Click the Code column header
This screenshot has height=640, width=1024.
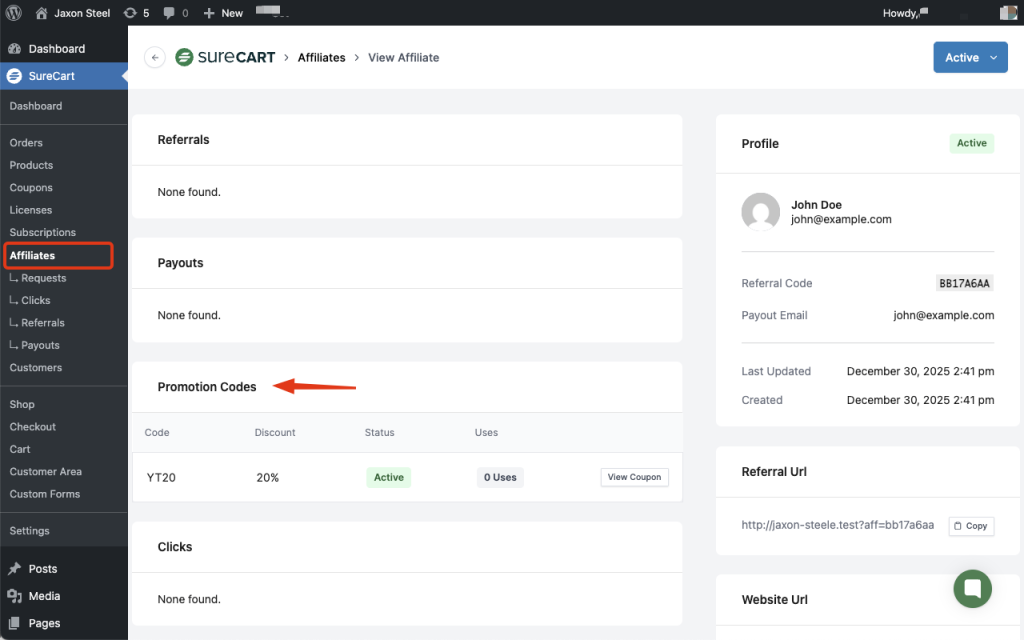click(157, 432)
